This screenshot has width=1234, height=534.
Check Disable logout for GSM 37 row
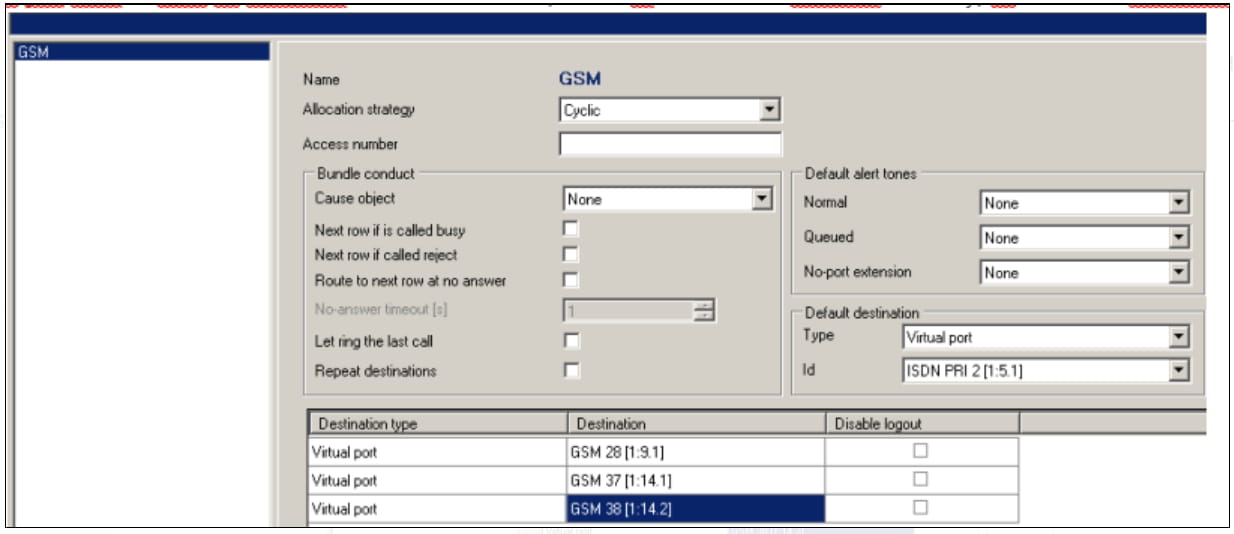[921, 479]
